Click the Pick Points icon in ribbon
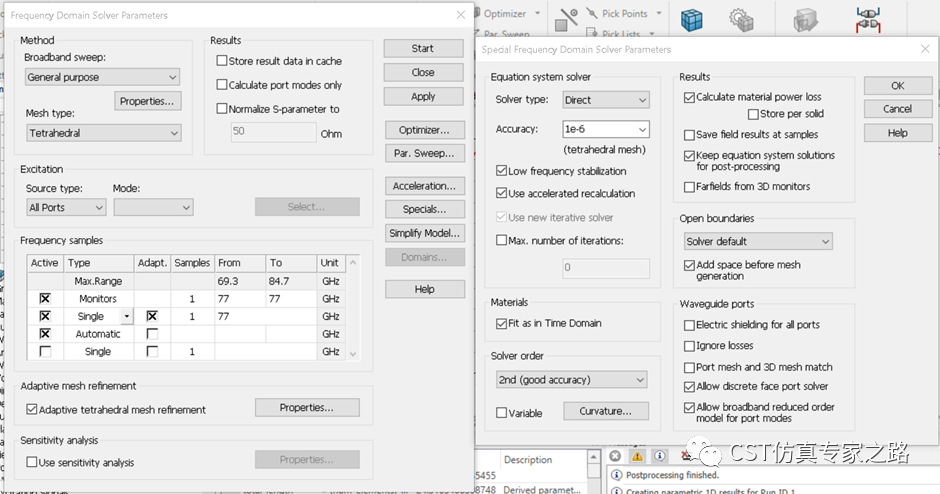Viewport: 940px width, 494px height. point(592,13)
